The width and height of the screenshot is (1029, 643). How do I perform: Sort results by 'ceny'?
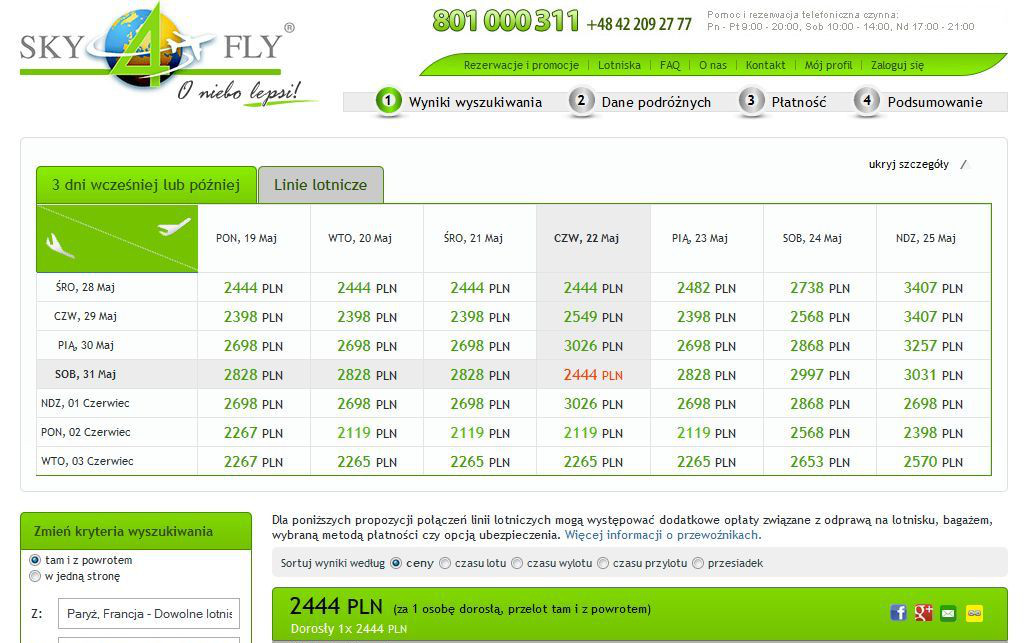(x=396, y=563)
